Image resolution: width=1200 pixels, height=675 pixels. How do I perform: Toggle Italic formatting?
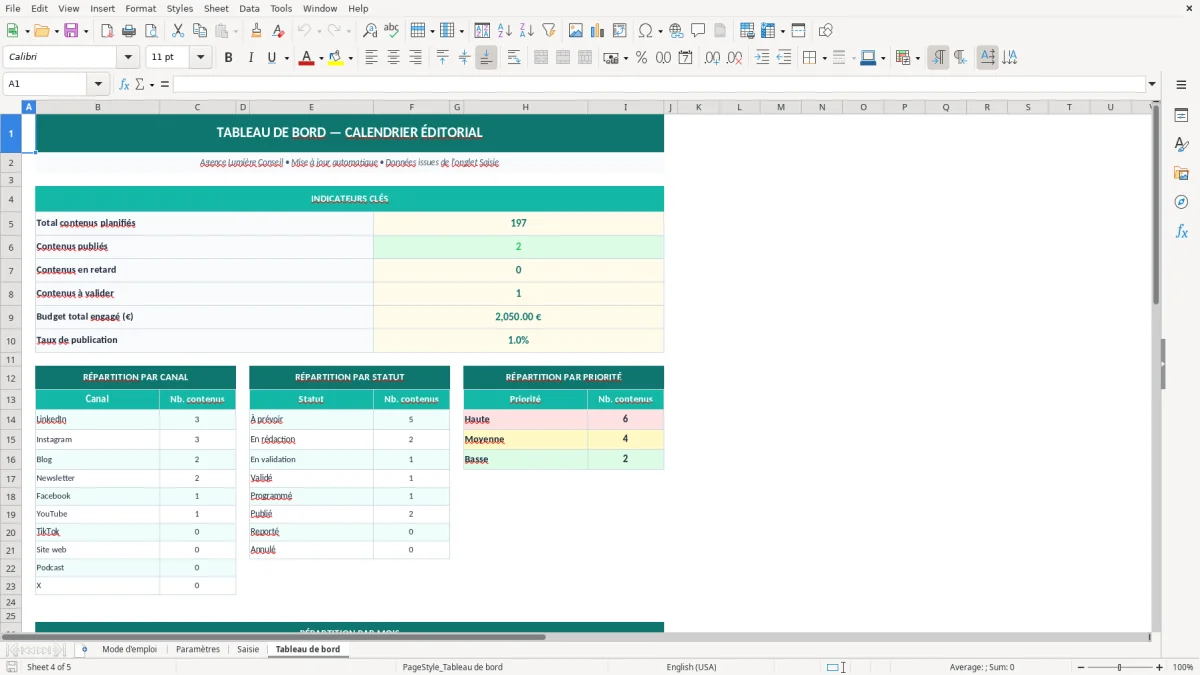[x=251, y=58]
